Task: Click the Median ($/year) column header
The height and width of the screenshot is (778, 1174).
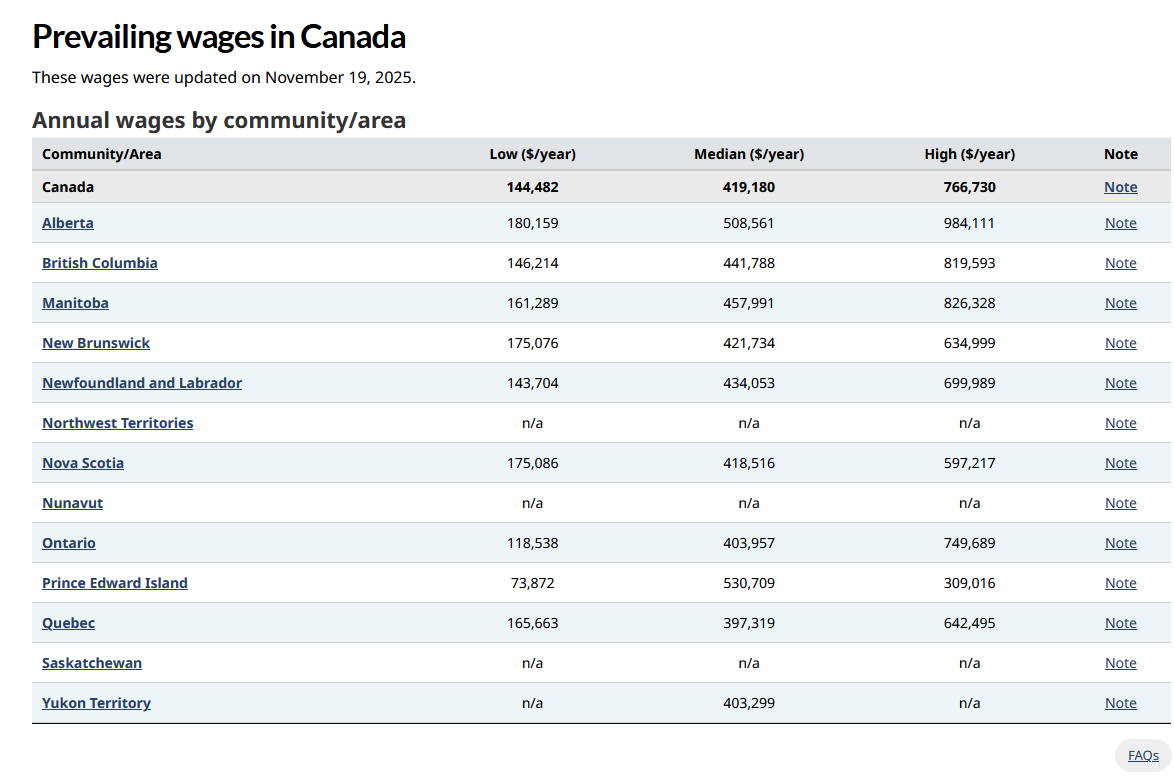Action: coord(749,154)
